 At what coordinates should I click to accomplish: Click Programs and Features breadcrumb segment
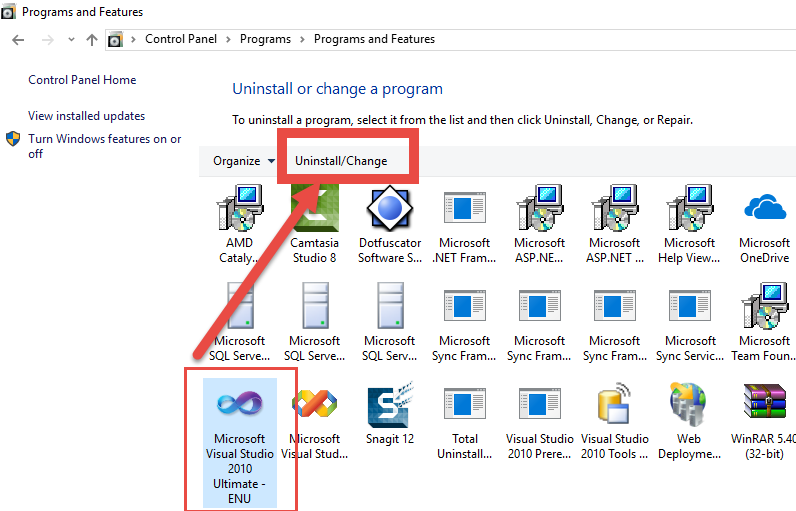tap(374, 39)
